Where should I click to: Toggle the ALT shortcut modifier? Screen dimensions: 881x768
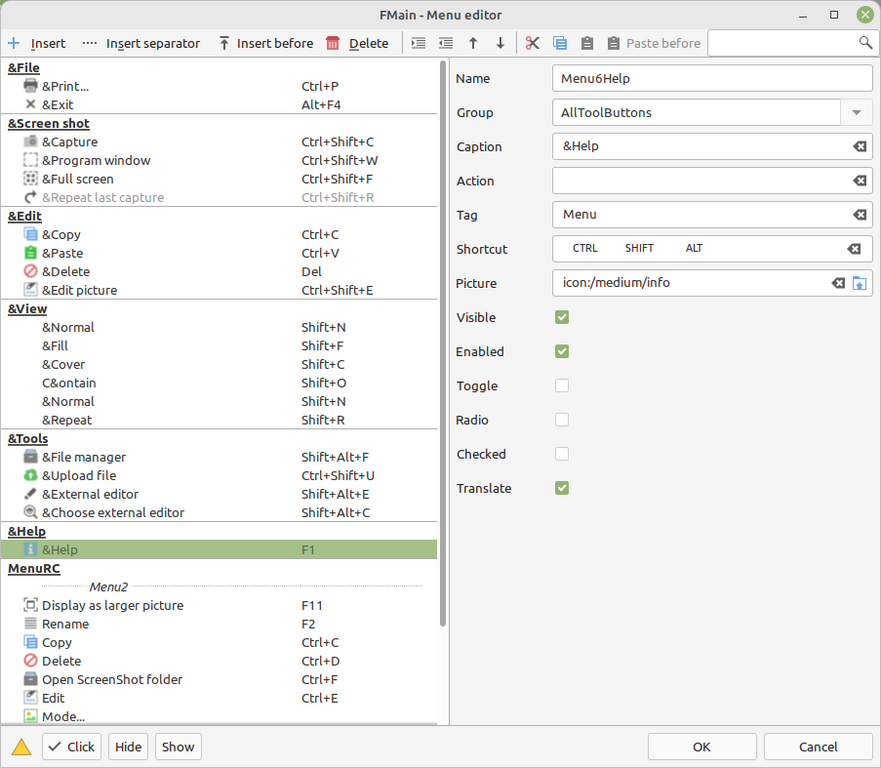pos(694,248)
